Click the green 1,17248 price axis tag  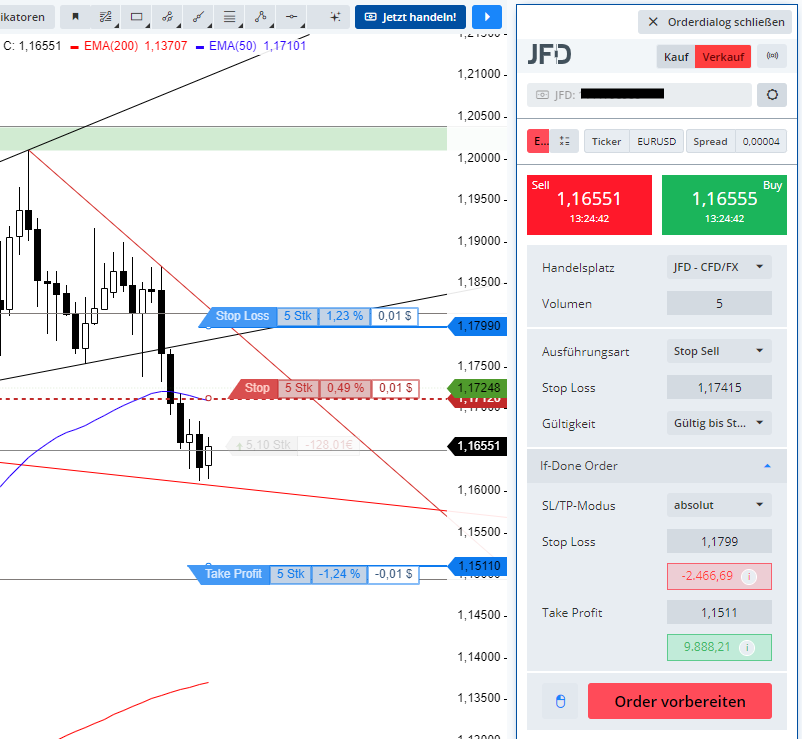pyautogui.click(x=478, y=388)
